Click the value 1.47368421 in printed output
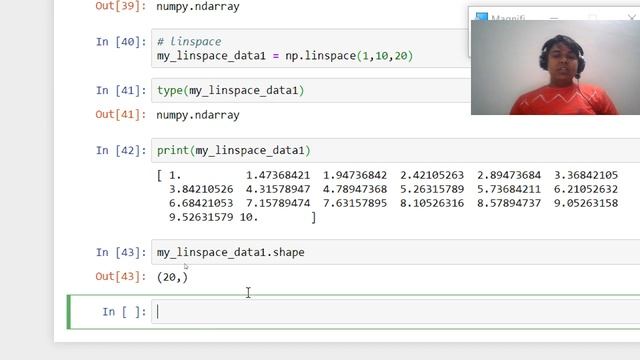 [278, 176]
